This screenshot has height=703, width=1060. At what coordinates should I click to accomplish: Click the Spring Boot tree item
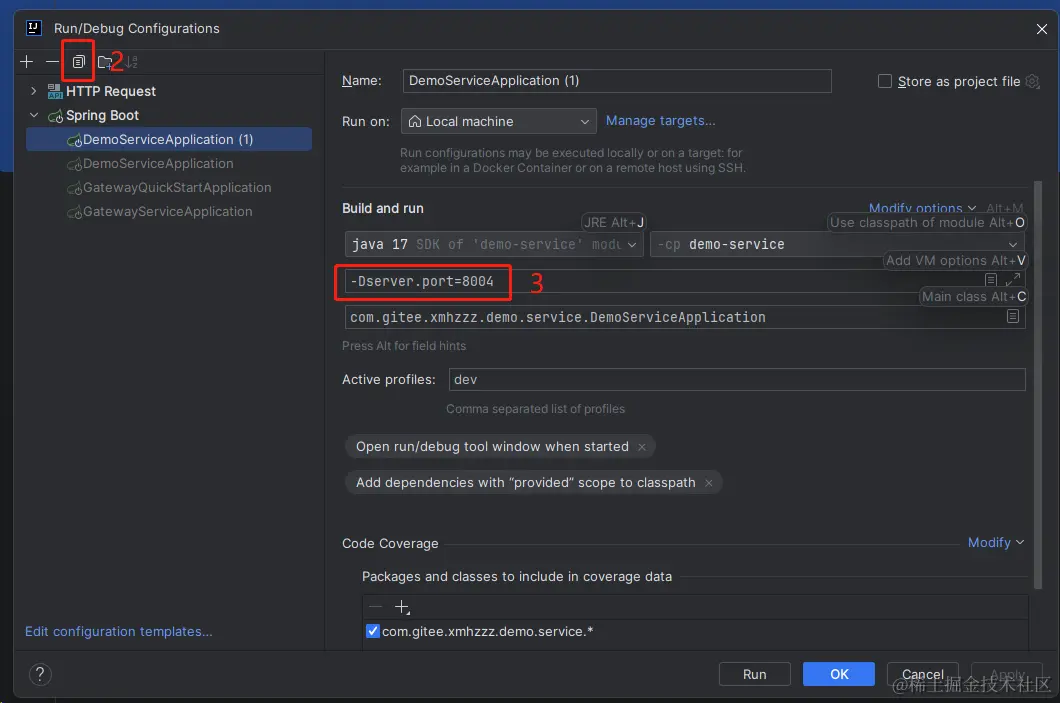(x=102, y=116)
